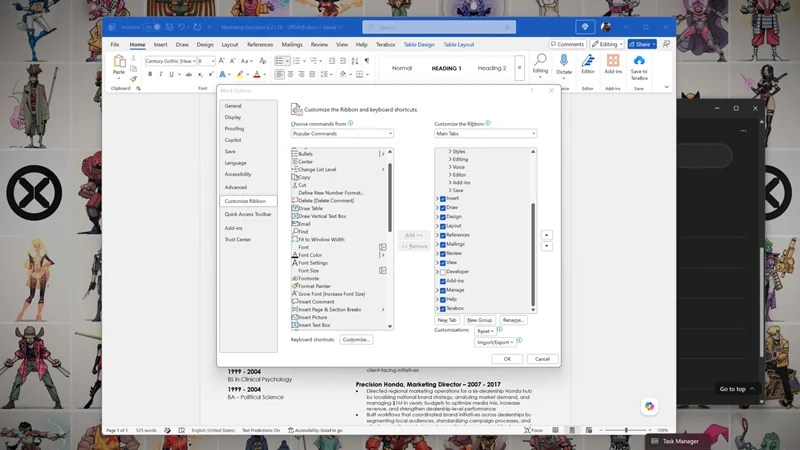Image resolution: width=800 pixels, height=450 pixels.
Task: Click the Show/Hide paragraph marks icon
Action: (x=366, y=61)
